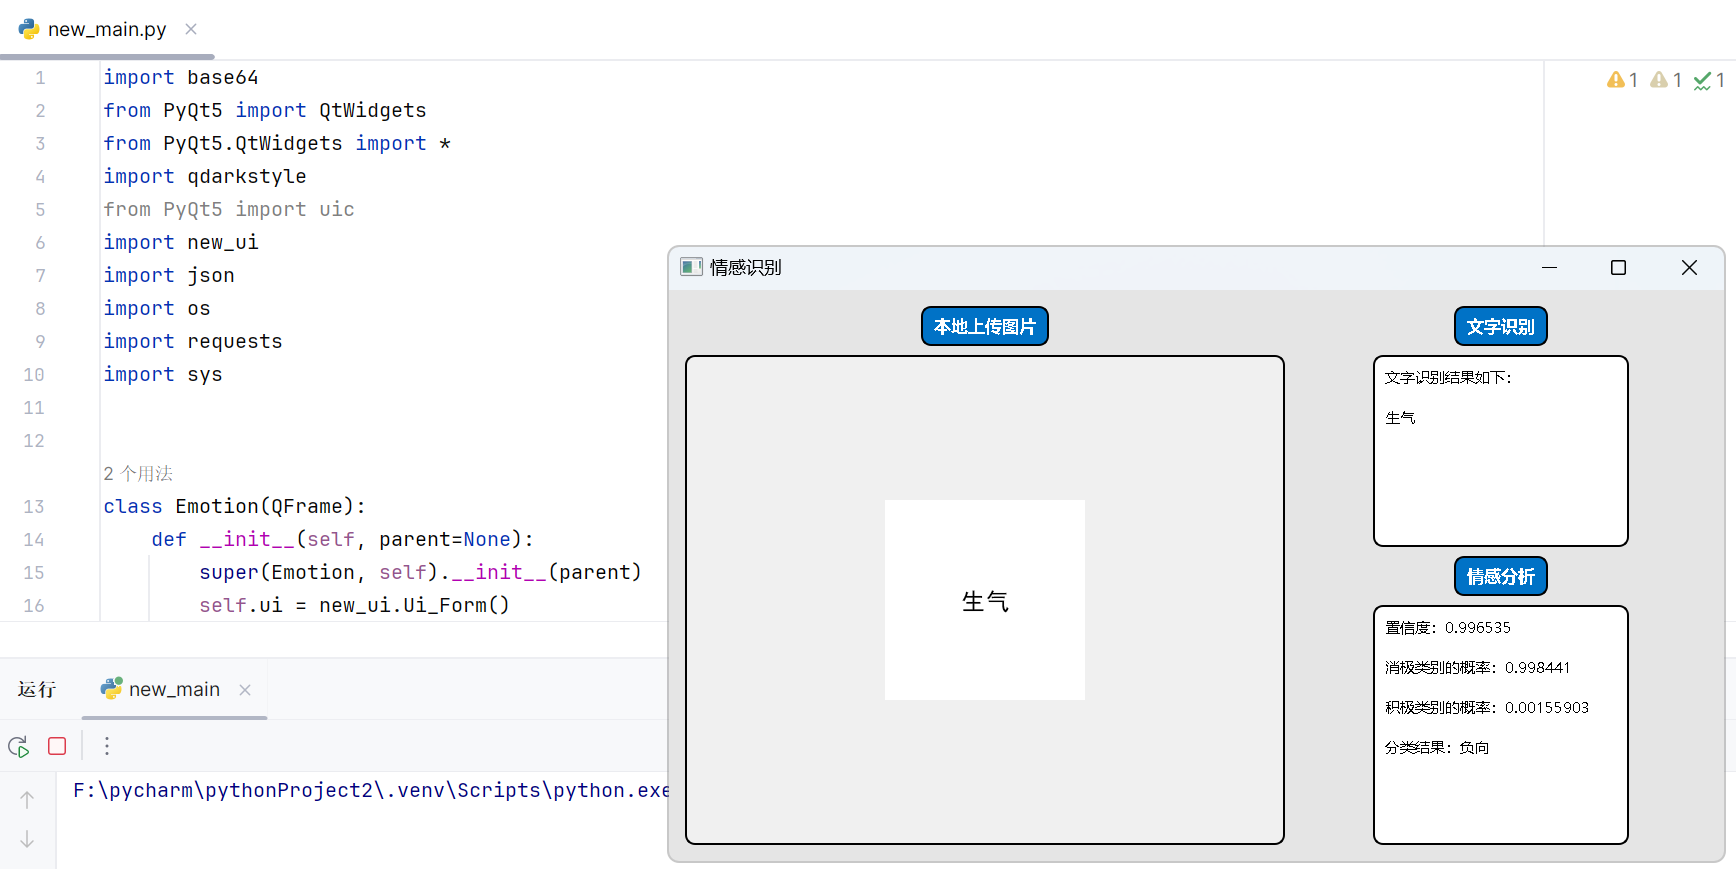
Task: Click the 情感识别 window title icon
Action: tap(691, 267)
